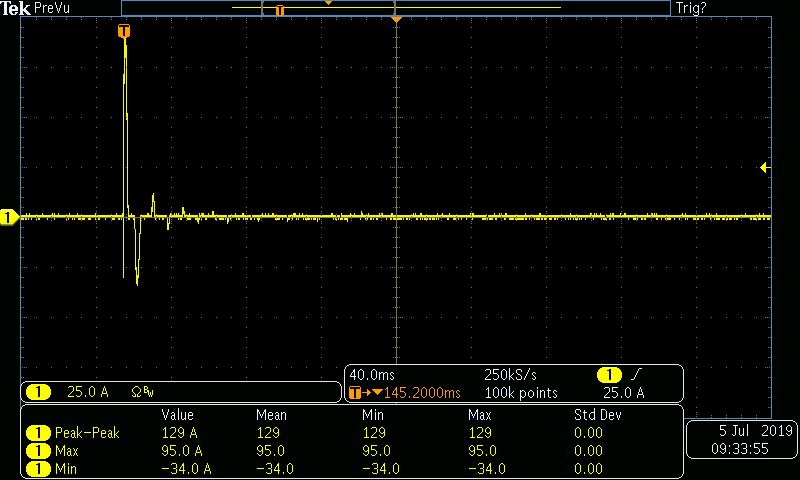800x480 pixels.
Task: Click the rising edge trigger slope symbol
Action: point(637,375)
